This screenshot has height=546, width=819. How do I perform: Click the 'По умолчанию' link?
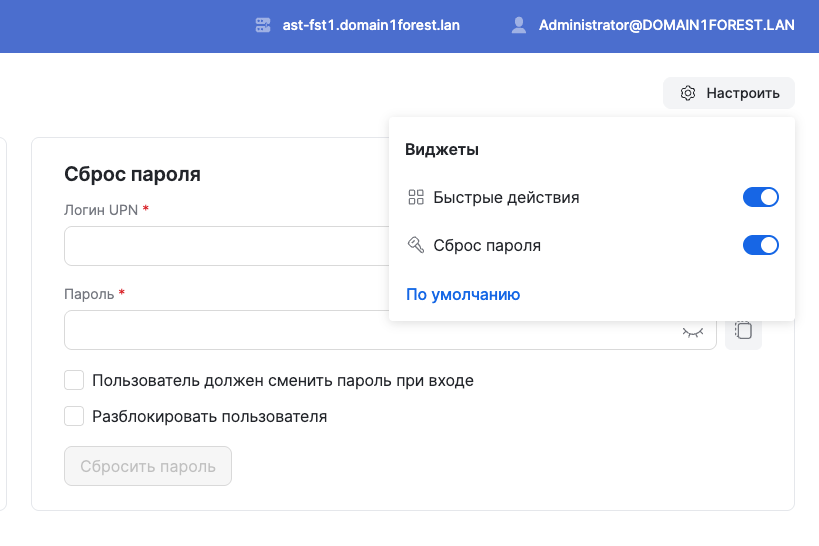coord(462,294)
